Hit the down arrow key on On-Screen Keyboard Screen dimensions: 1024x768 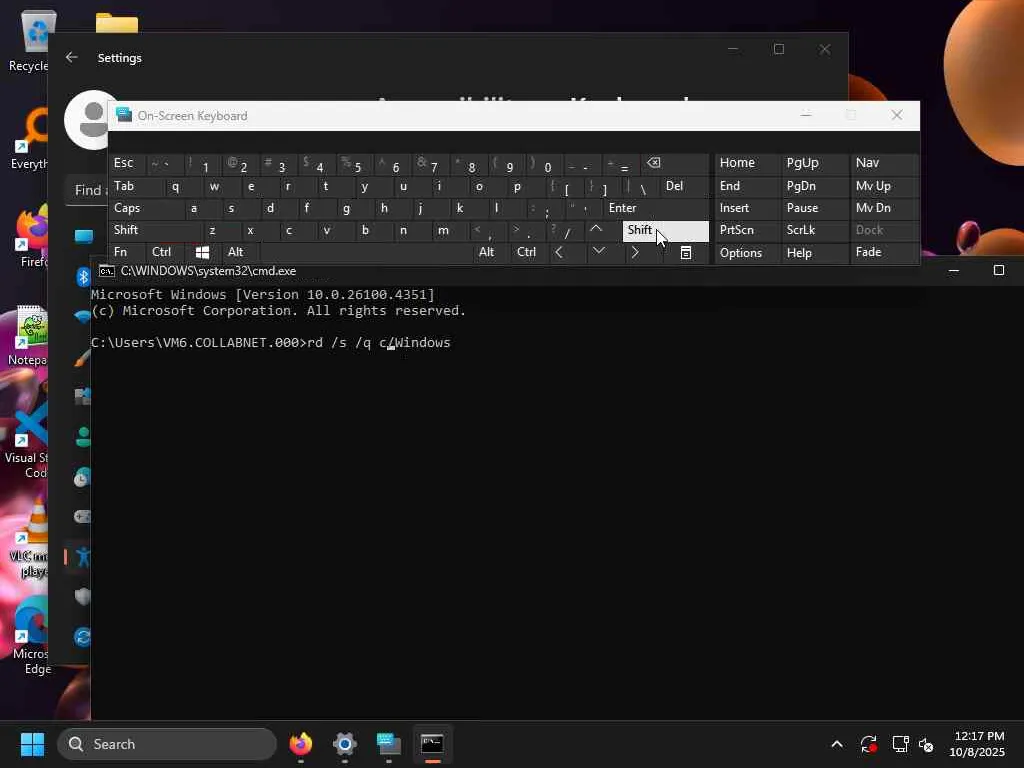click(x=598, y=252)
